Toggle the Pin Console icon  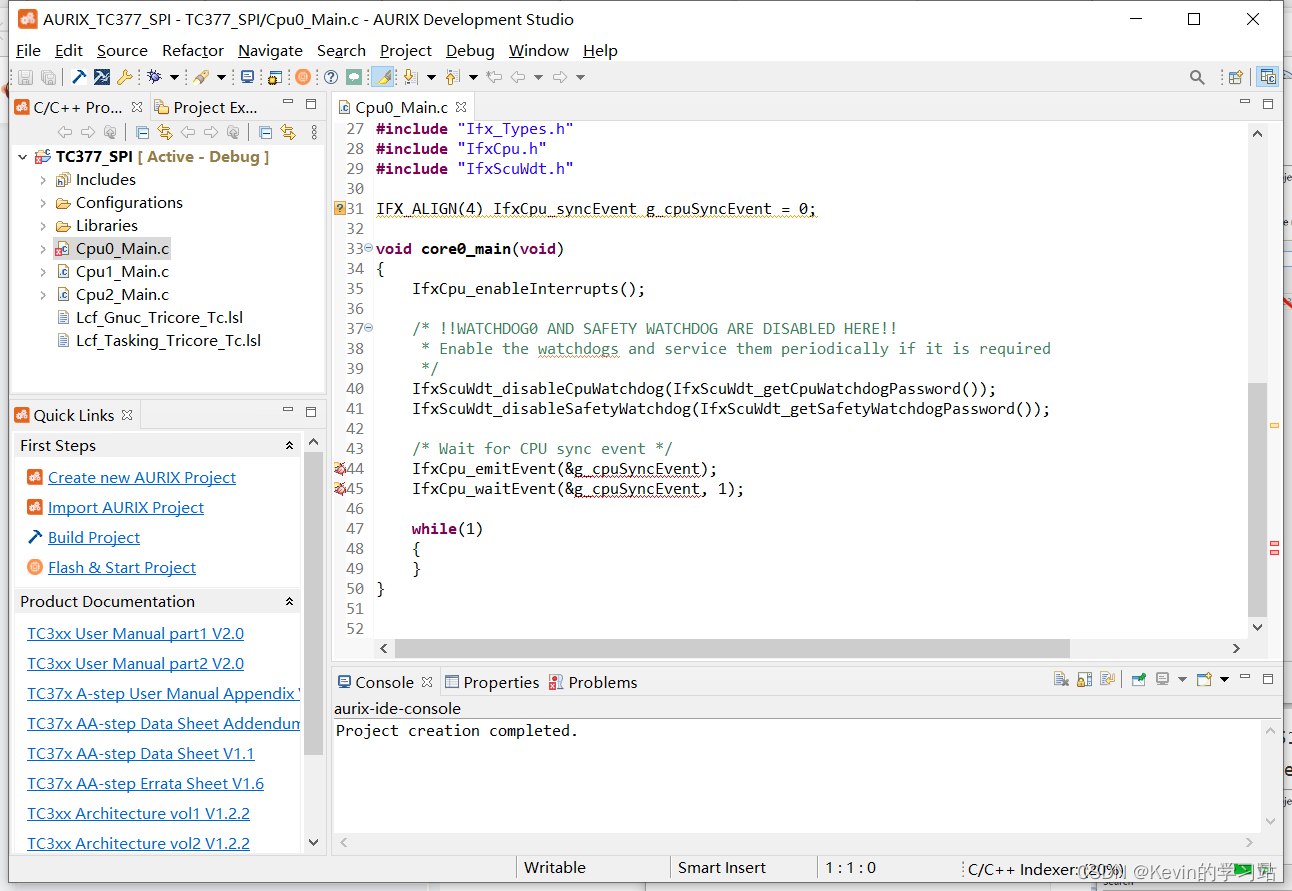click(x=1138, y=680)
